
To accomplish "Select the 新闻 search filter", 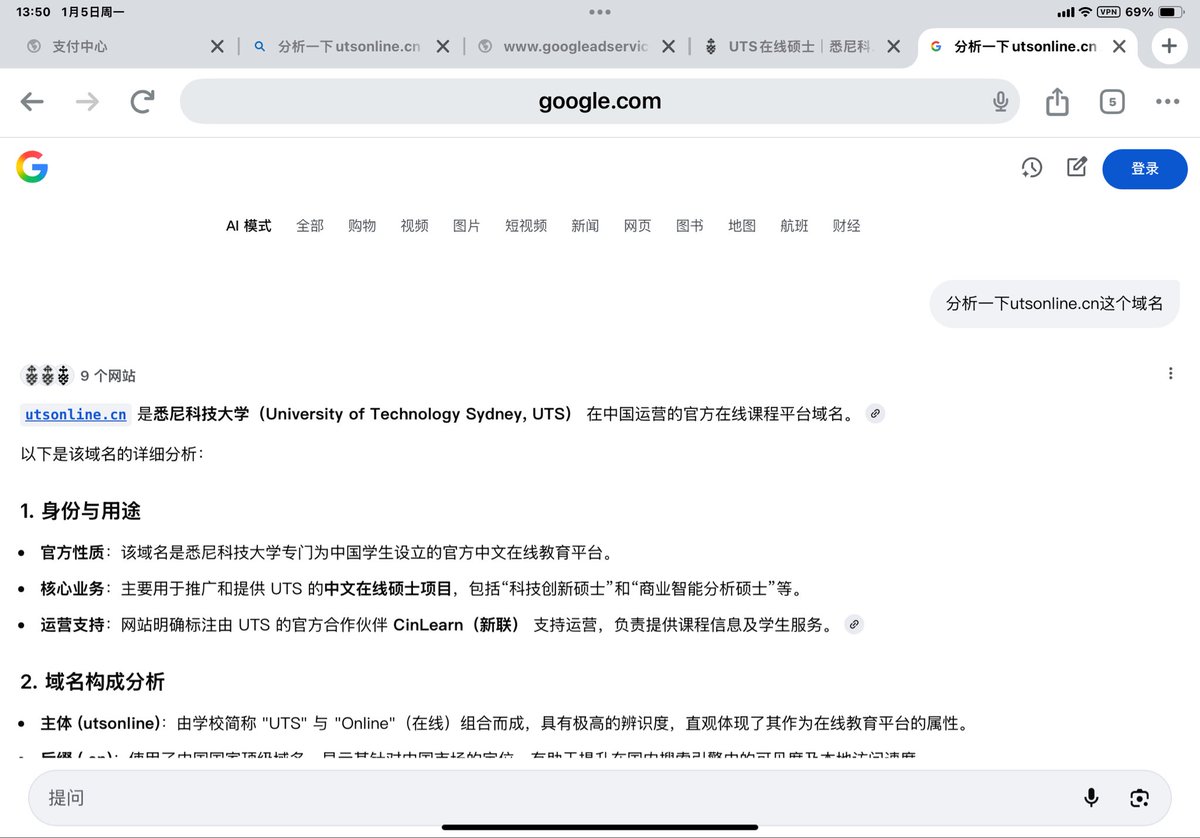I will [585, 226].
